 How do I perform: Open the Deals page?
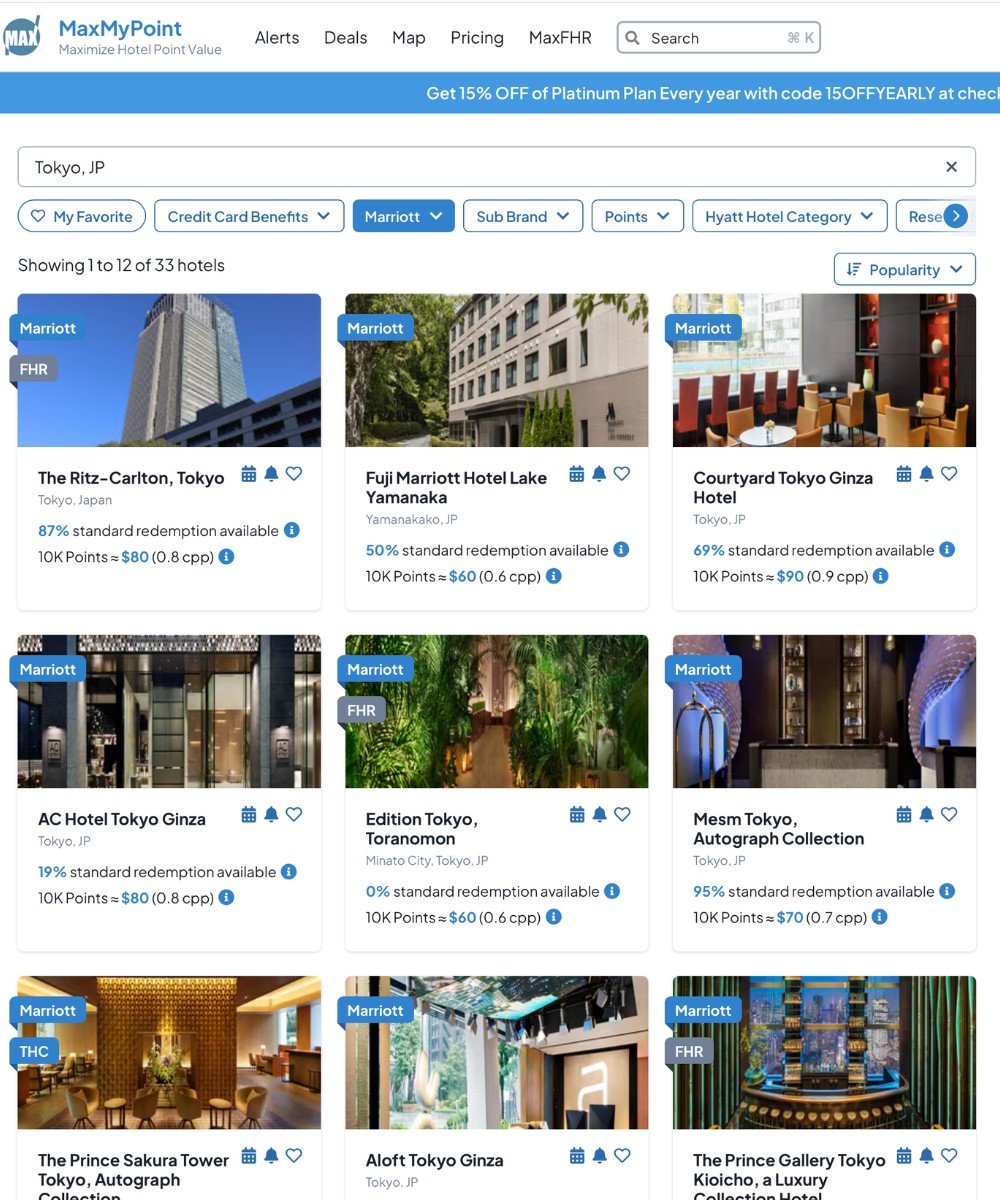tap(346, 38)
